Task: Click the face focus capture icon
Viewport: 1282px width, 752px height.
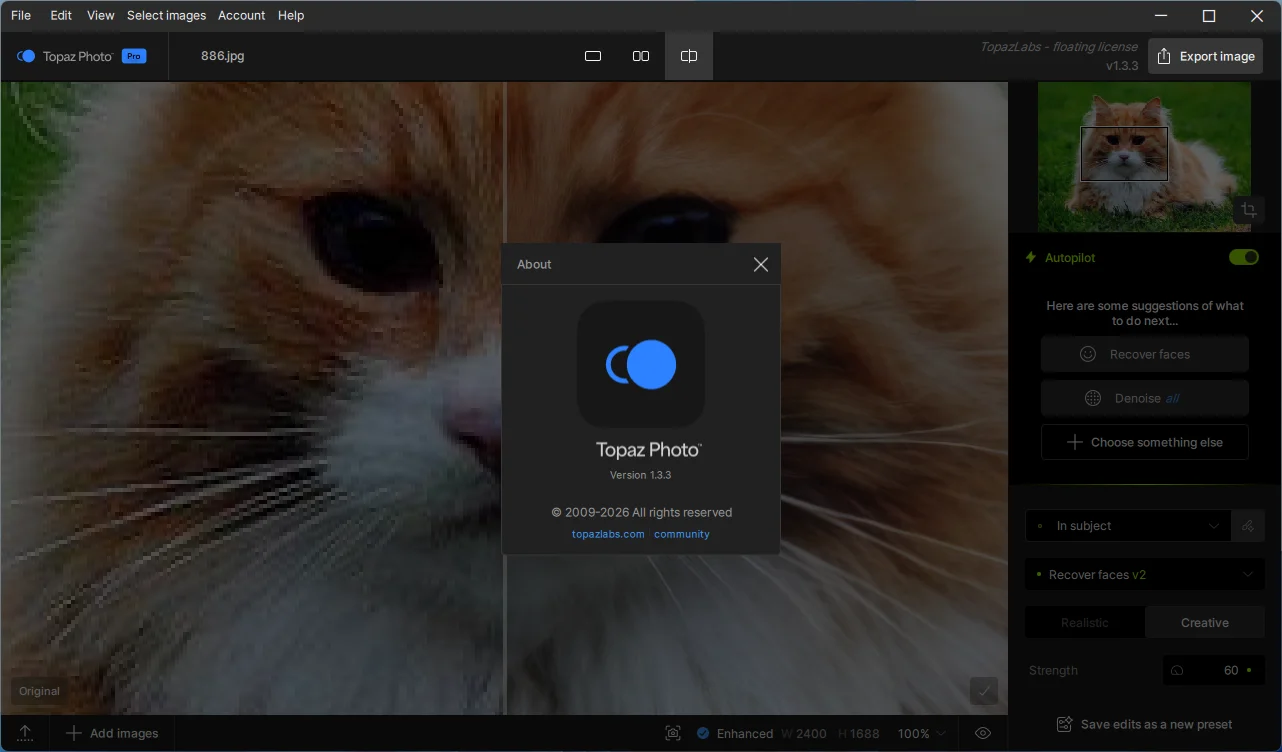Action: (x=673, y=733)
